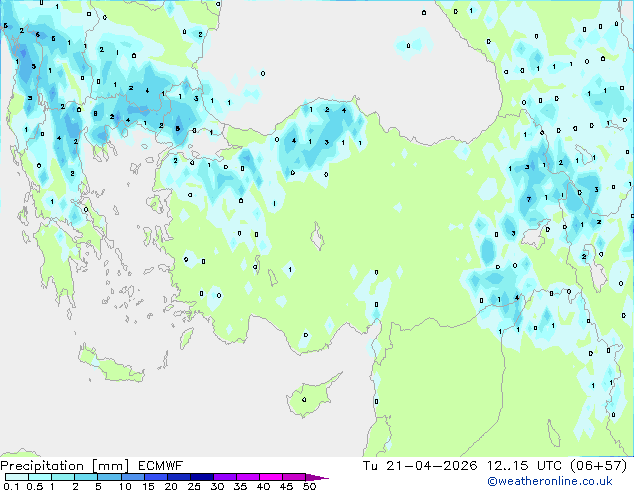Click the lightest 0.1 mm legend swatch
This screenshot has width=634, height=490.
tap(17, 477)
